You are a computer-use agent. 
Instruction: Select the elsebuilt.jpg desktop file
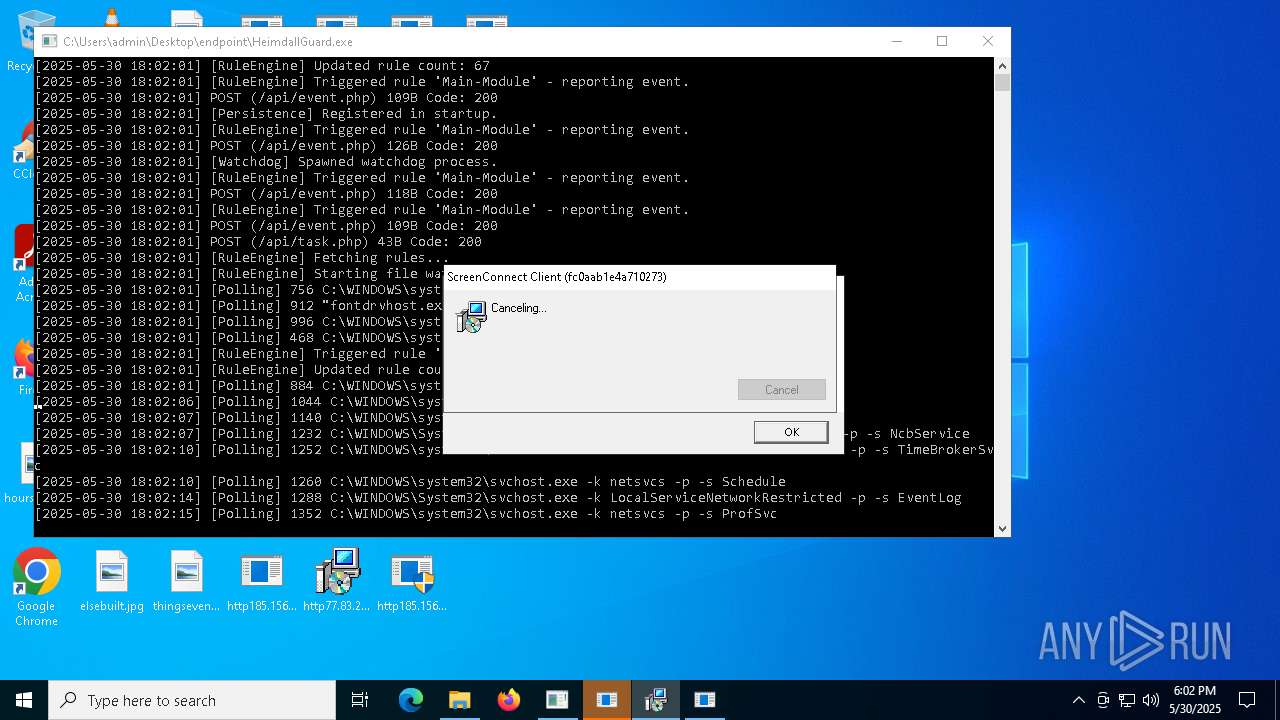tap(112, 581)
